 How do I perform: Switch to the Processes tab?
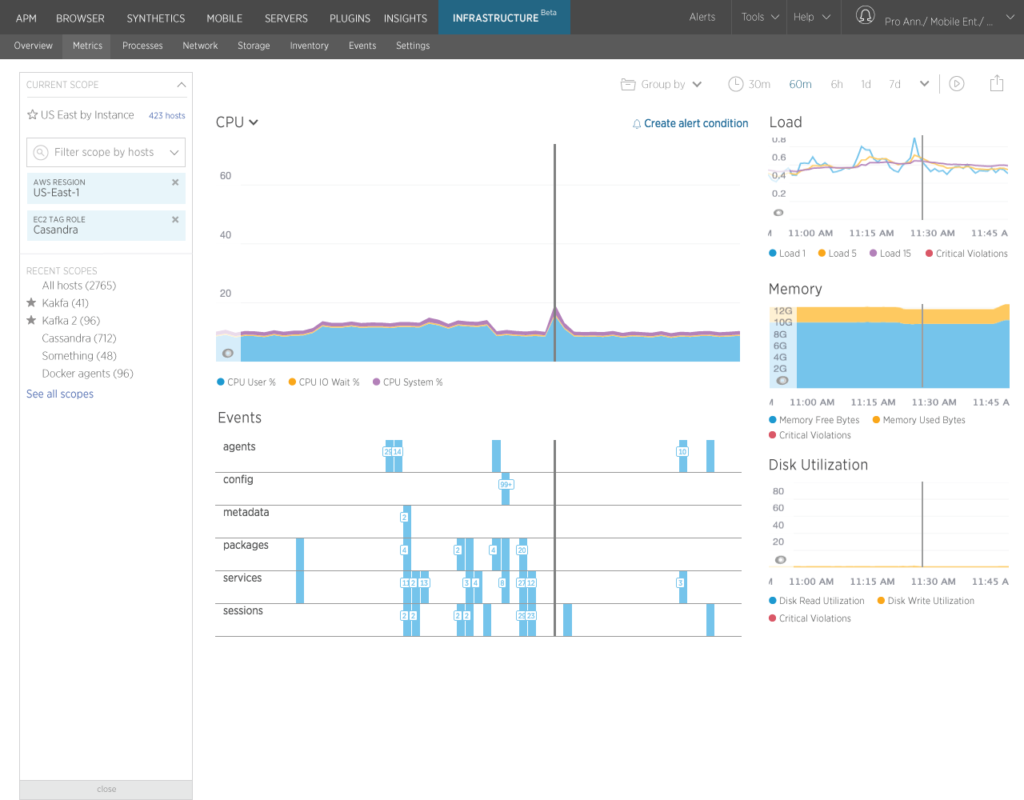[x=142, y=45]
